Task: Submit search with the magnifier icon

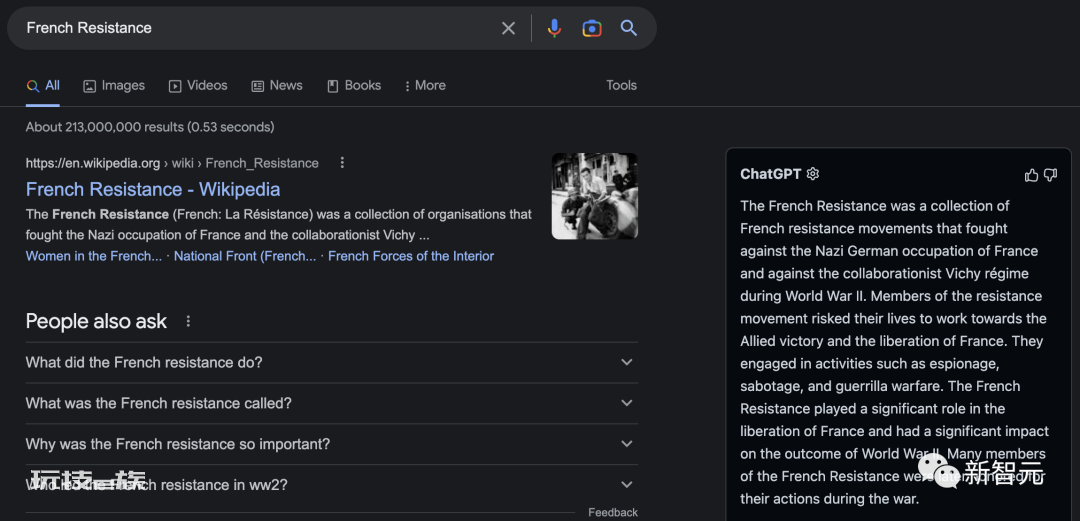Action: (x=628, y=28)
